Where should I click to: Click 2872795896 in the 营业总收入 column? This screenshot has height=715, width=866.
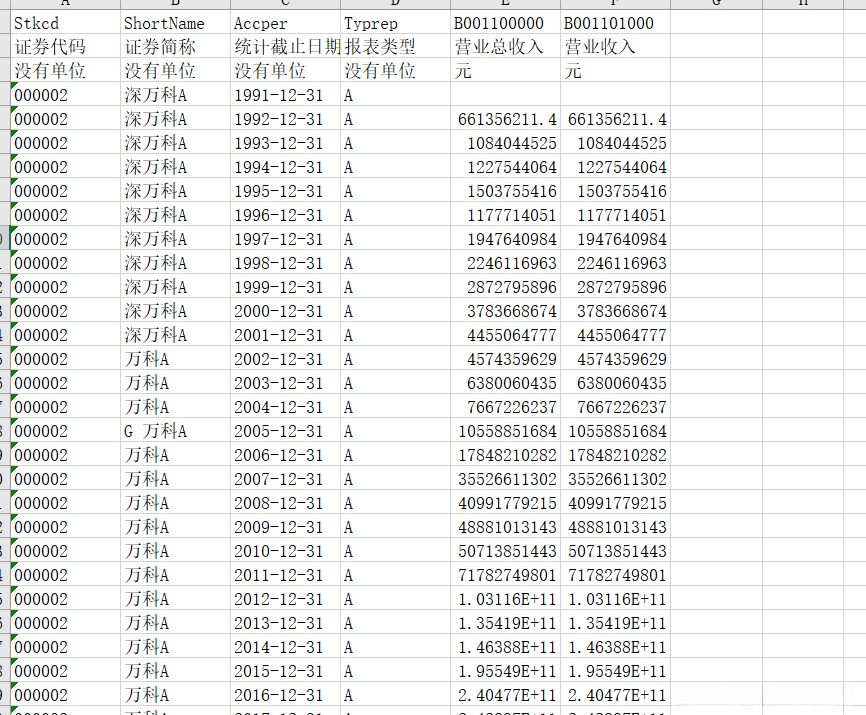505,287
